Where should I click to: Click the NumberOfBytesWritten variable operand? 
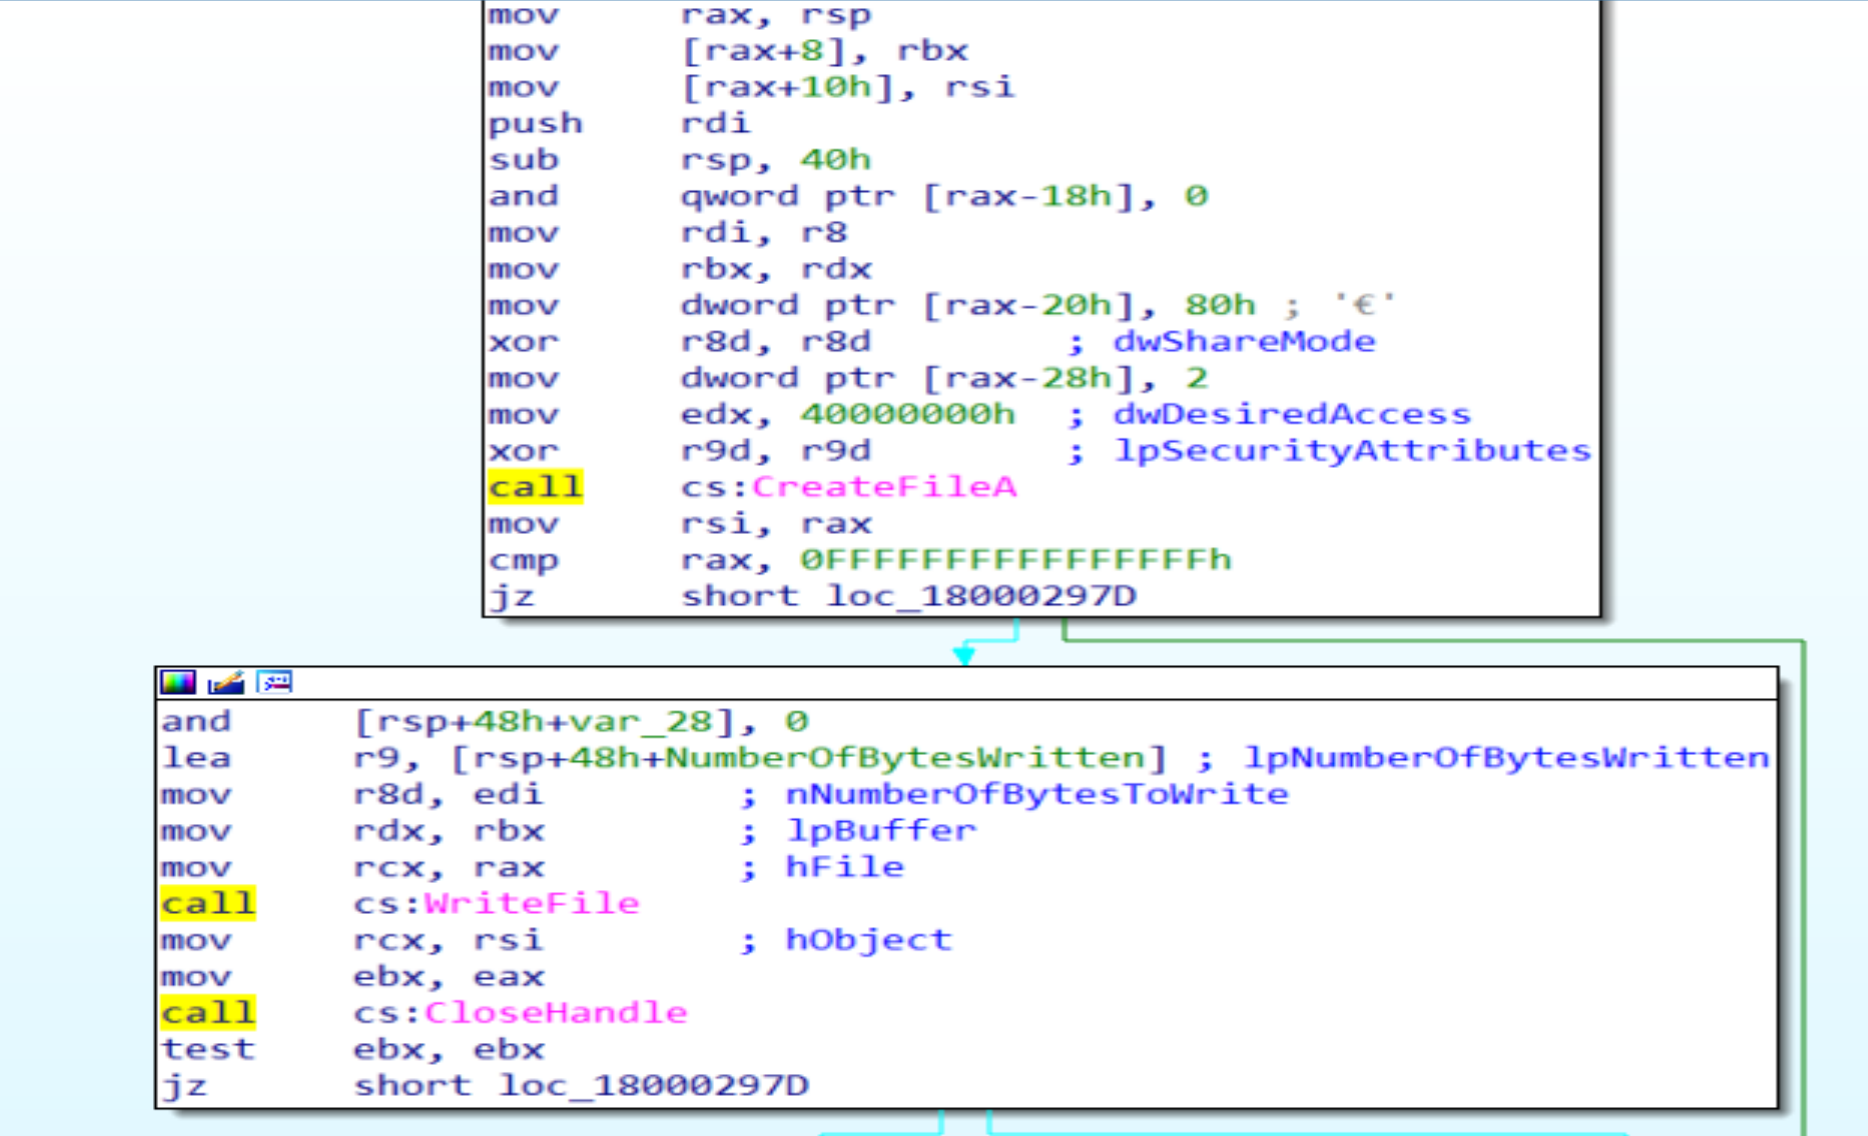tap(904, 758)
